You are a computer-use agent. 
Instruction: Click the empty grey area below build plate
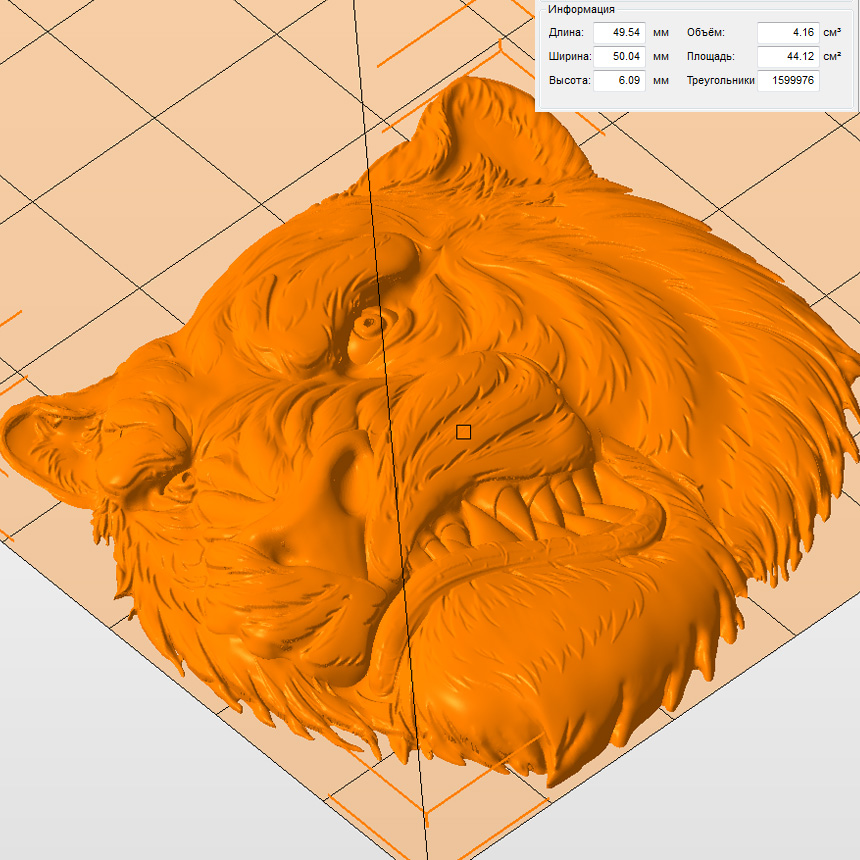120,780
